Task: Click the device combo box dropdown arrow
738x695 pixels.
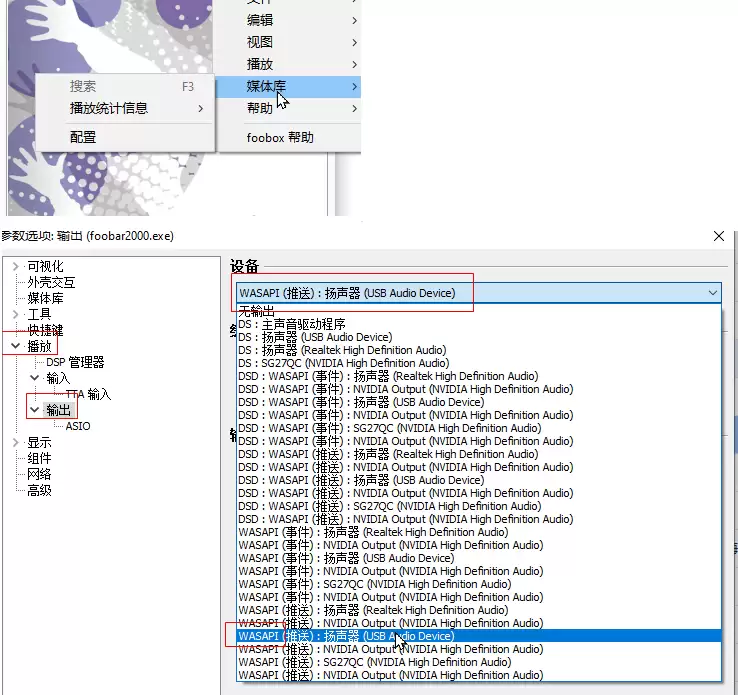Action: tap(713, 293)
